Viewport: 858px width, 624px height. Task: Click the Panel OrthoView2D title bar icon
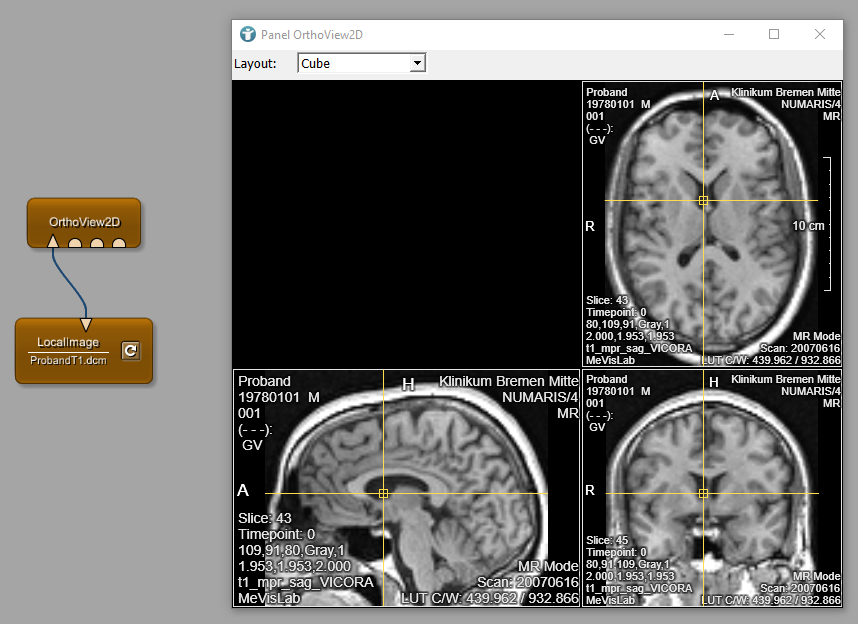click(x=248, y=34)
